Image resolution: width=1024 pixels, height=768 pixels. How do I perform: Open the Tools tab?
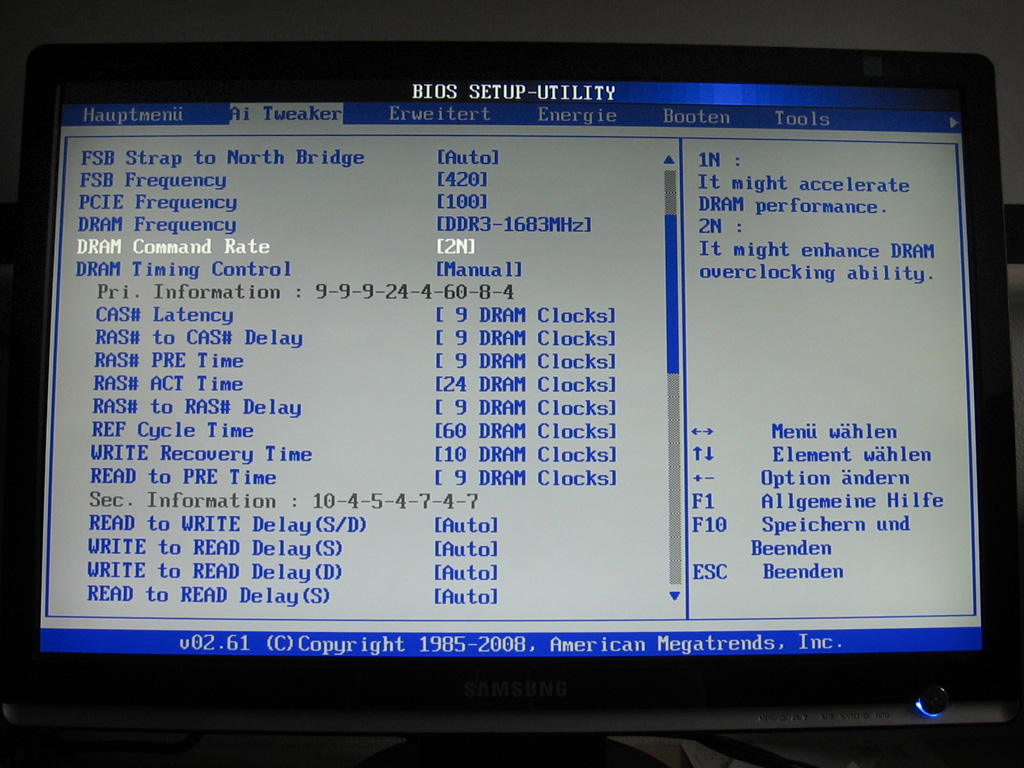[x=802, y=118]
